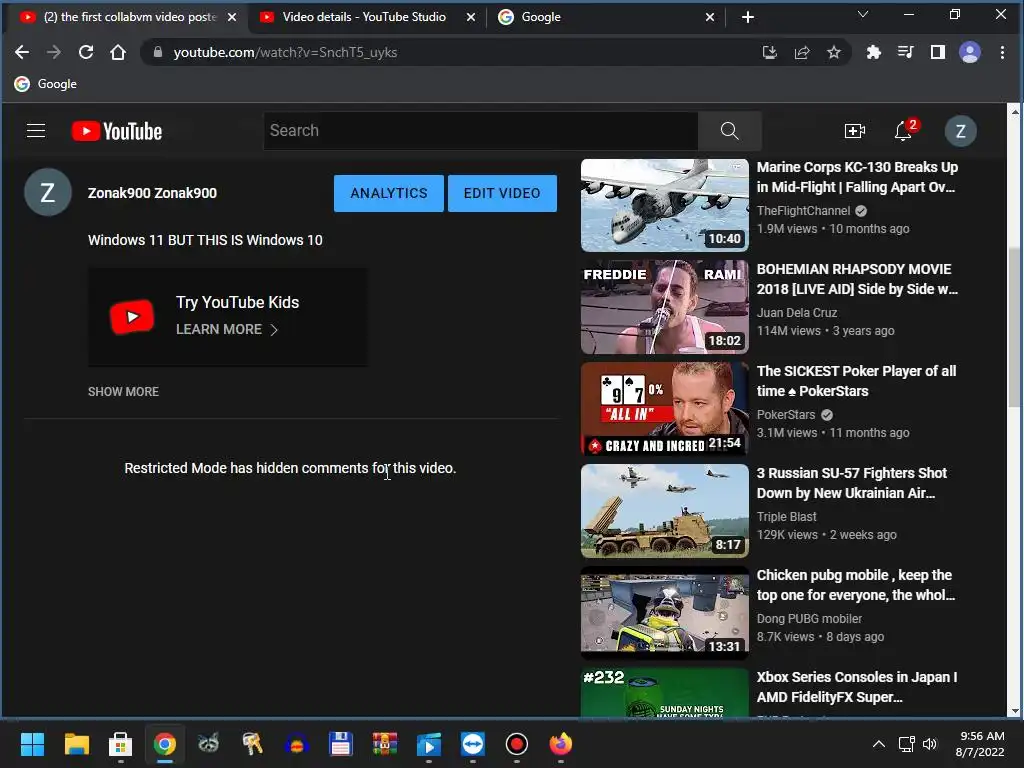
Task: Expand description with SHOW MORE
Action: (x=123, y=391)
